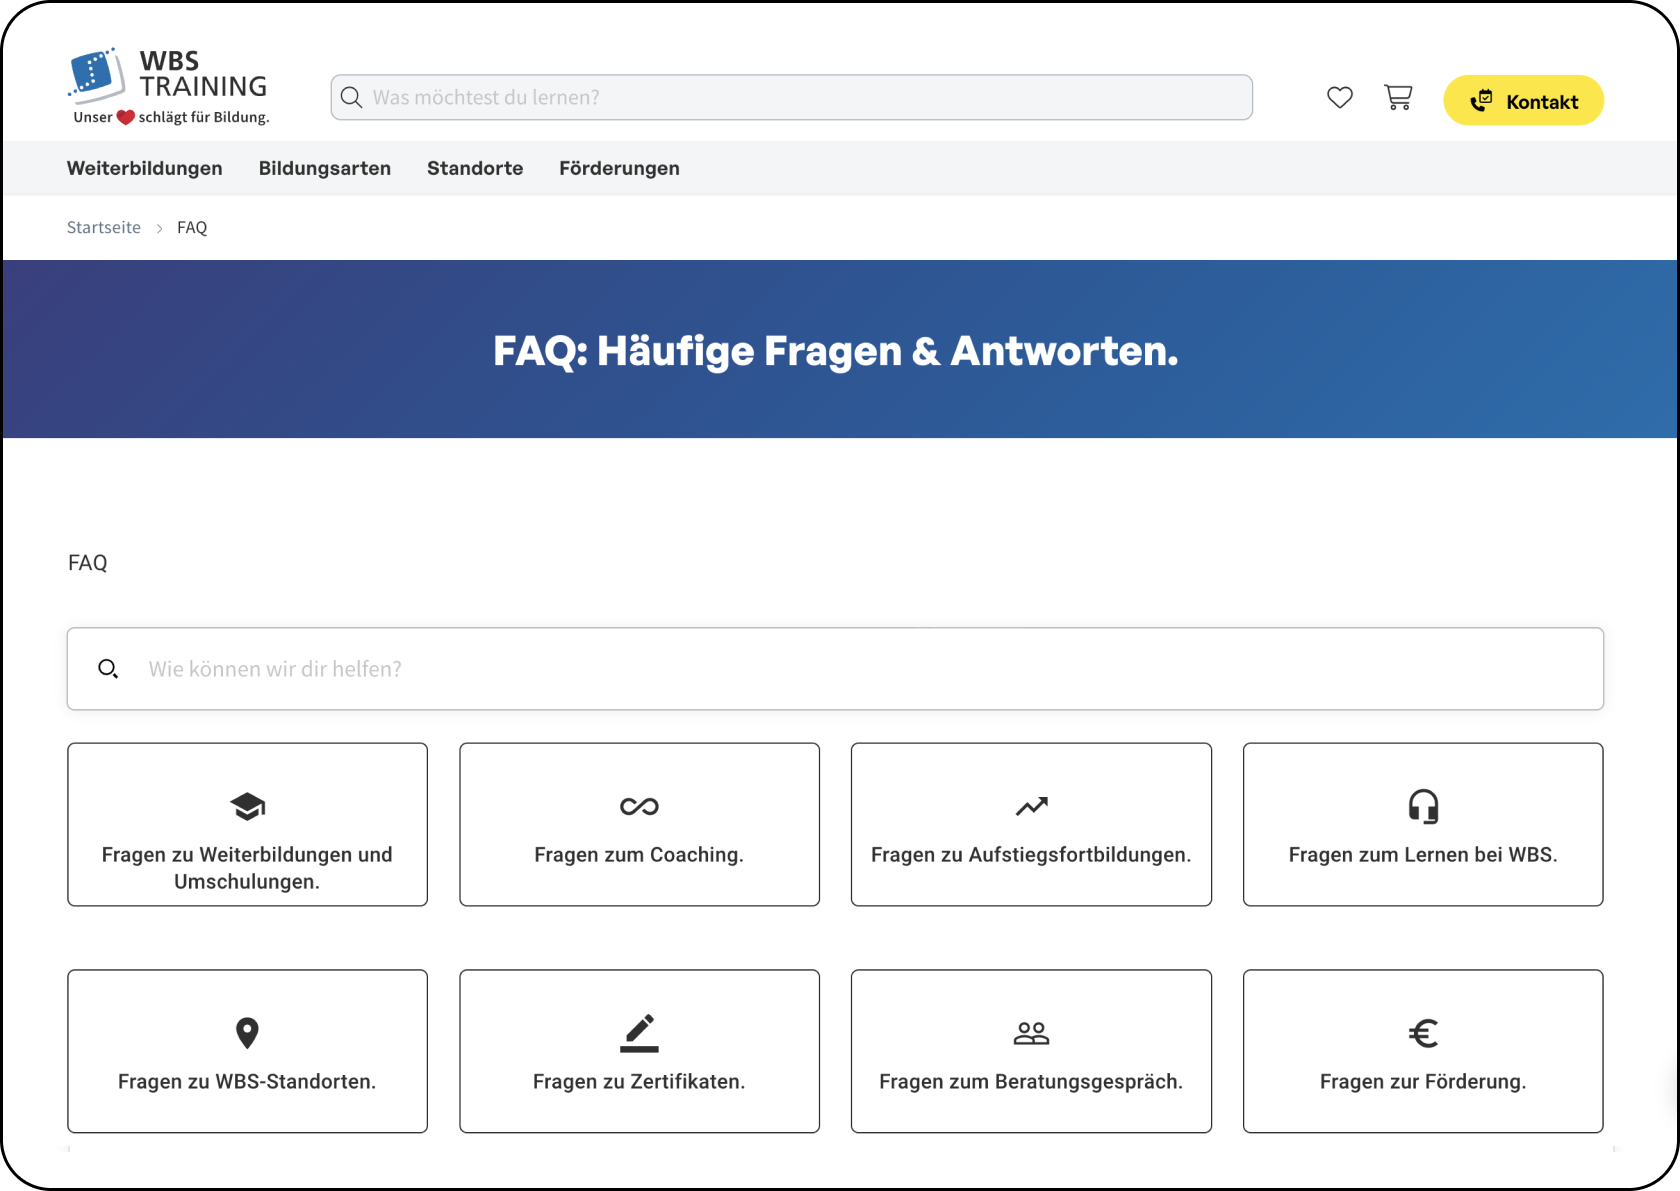This screenshot has width=1680, height=1191.
Task: Click the pencil icon for Zertifikaten
Action: click(639, 1033)
